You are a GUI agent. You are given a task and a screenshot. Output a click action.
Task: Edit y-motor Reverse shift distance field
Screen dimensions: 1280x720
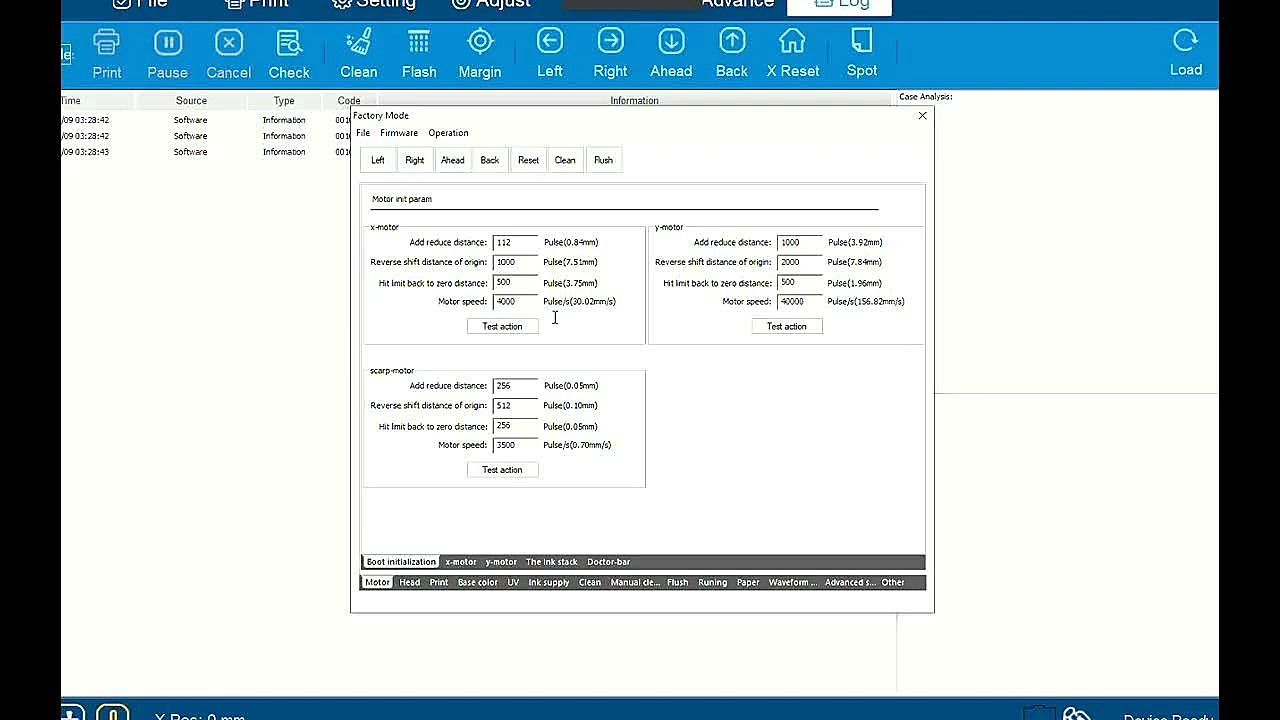tap(800, 262)
